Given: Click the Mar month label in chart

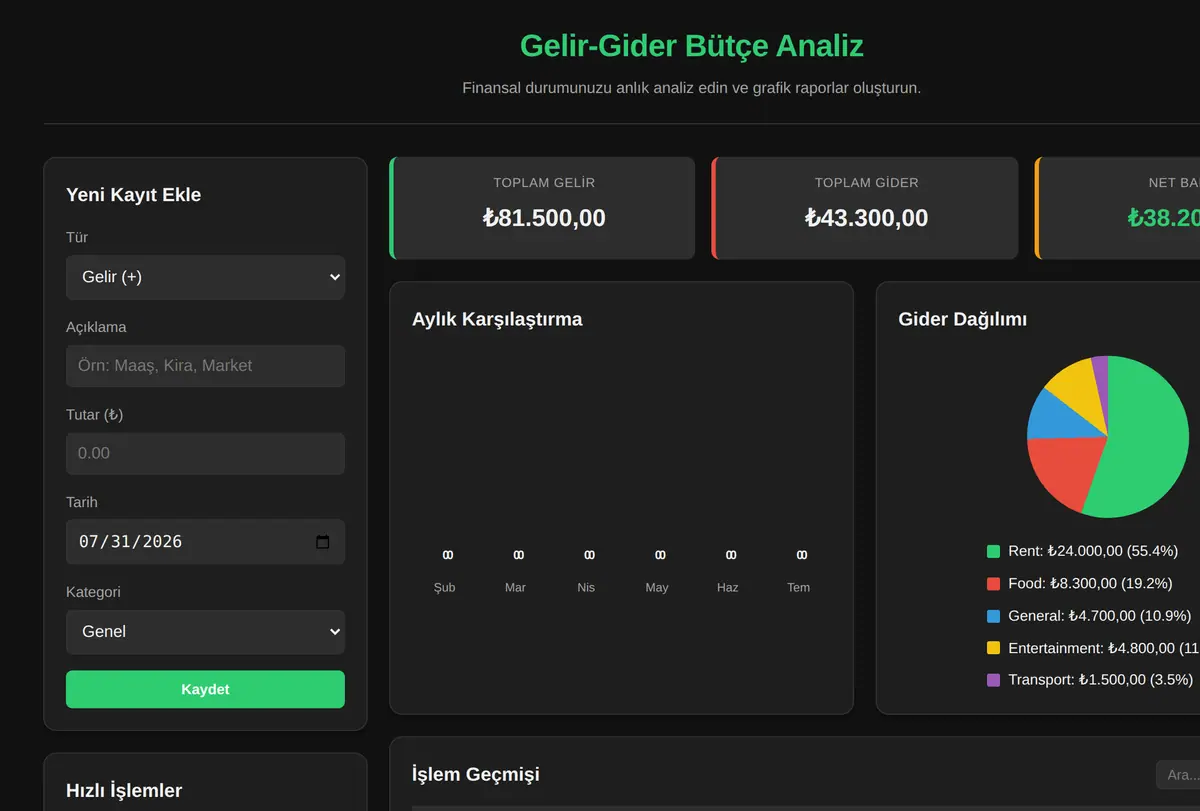Looking at the screenshot, I should tap(515, 588).
